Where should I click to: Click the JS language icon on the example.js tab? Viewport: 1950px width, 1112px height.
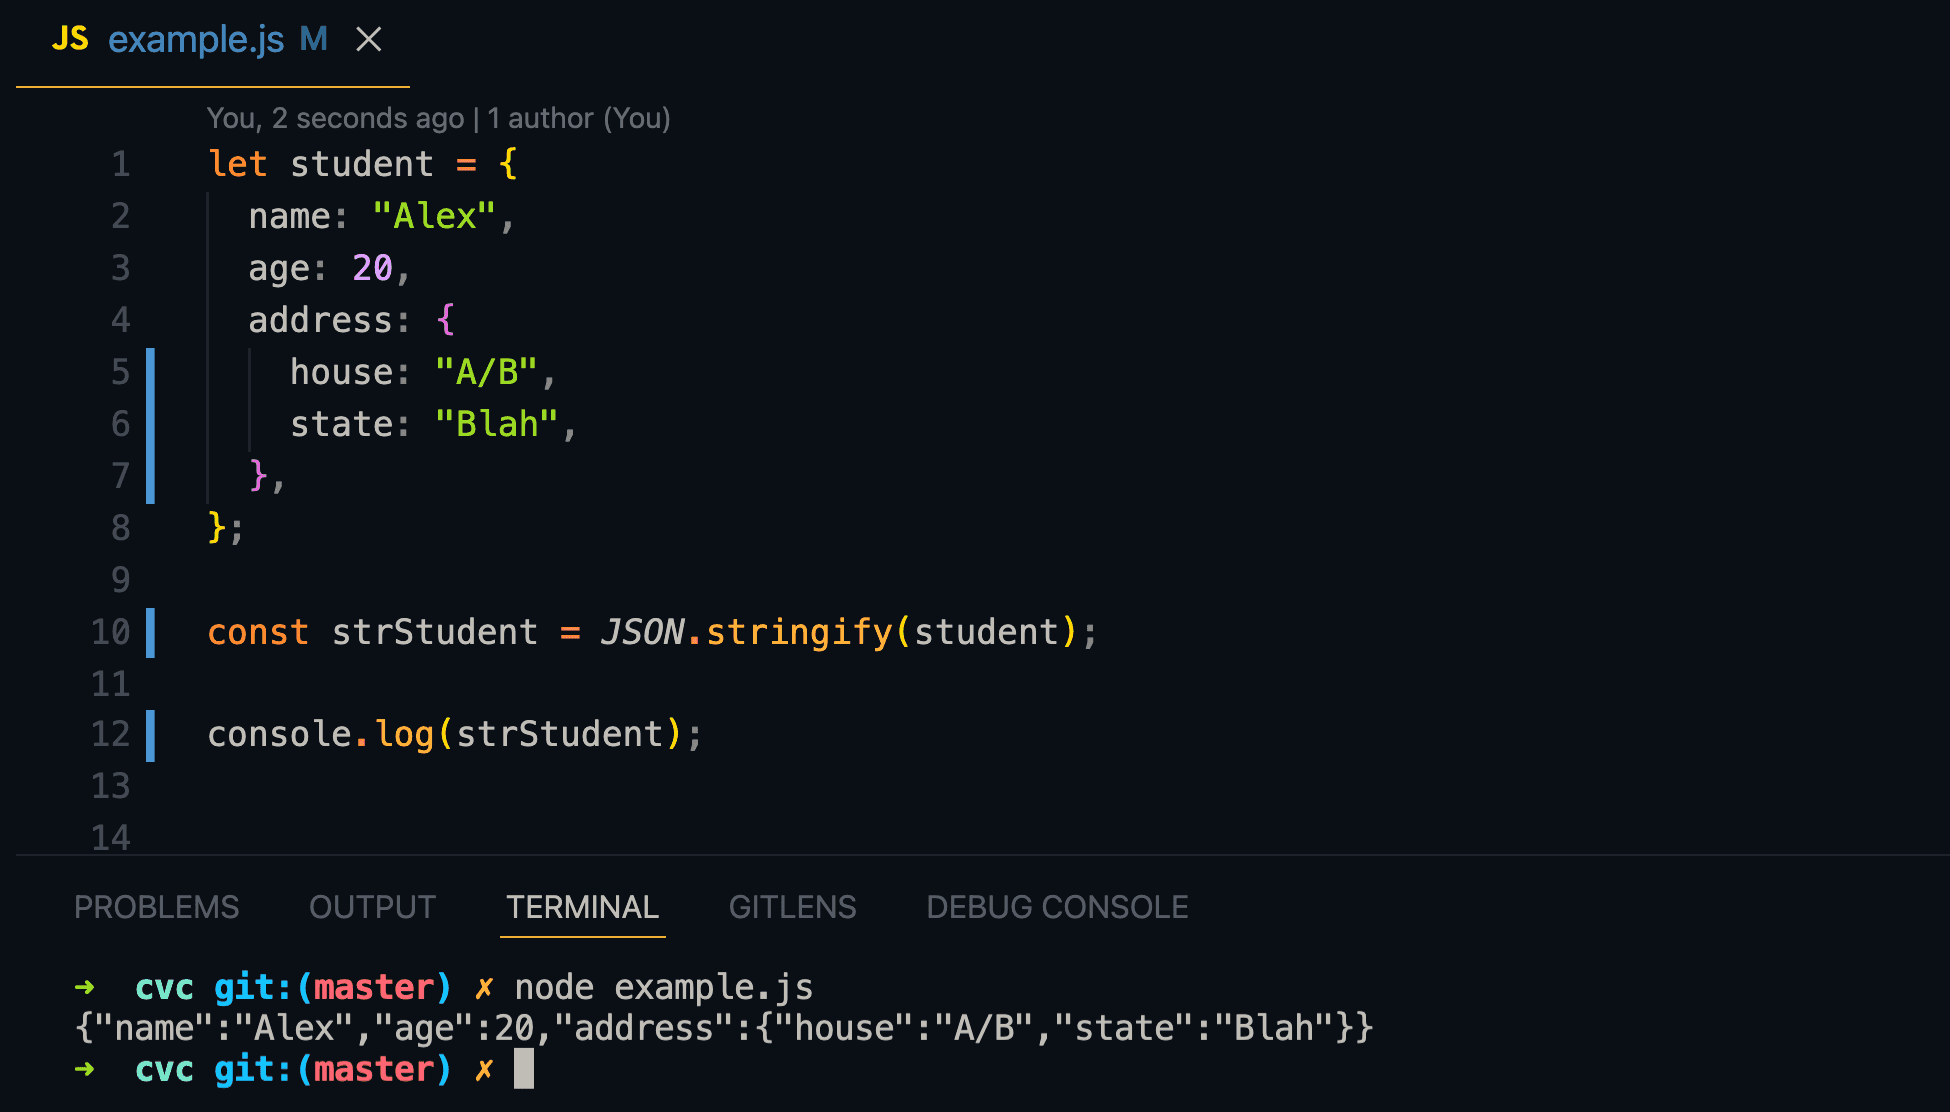[70, 40]
